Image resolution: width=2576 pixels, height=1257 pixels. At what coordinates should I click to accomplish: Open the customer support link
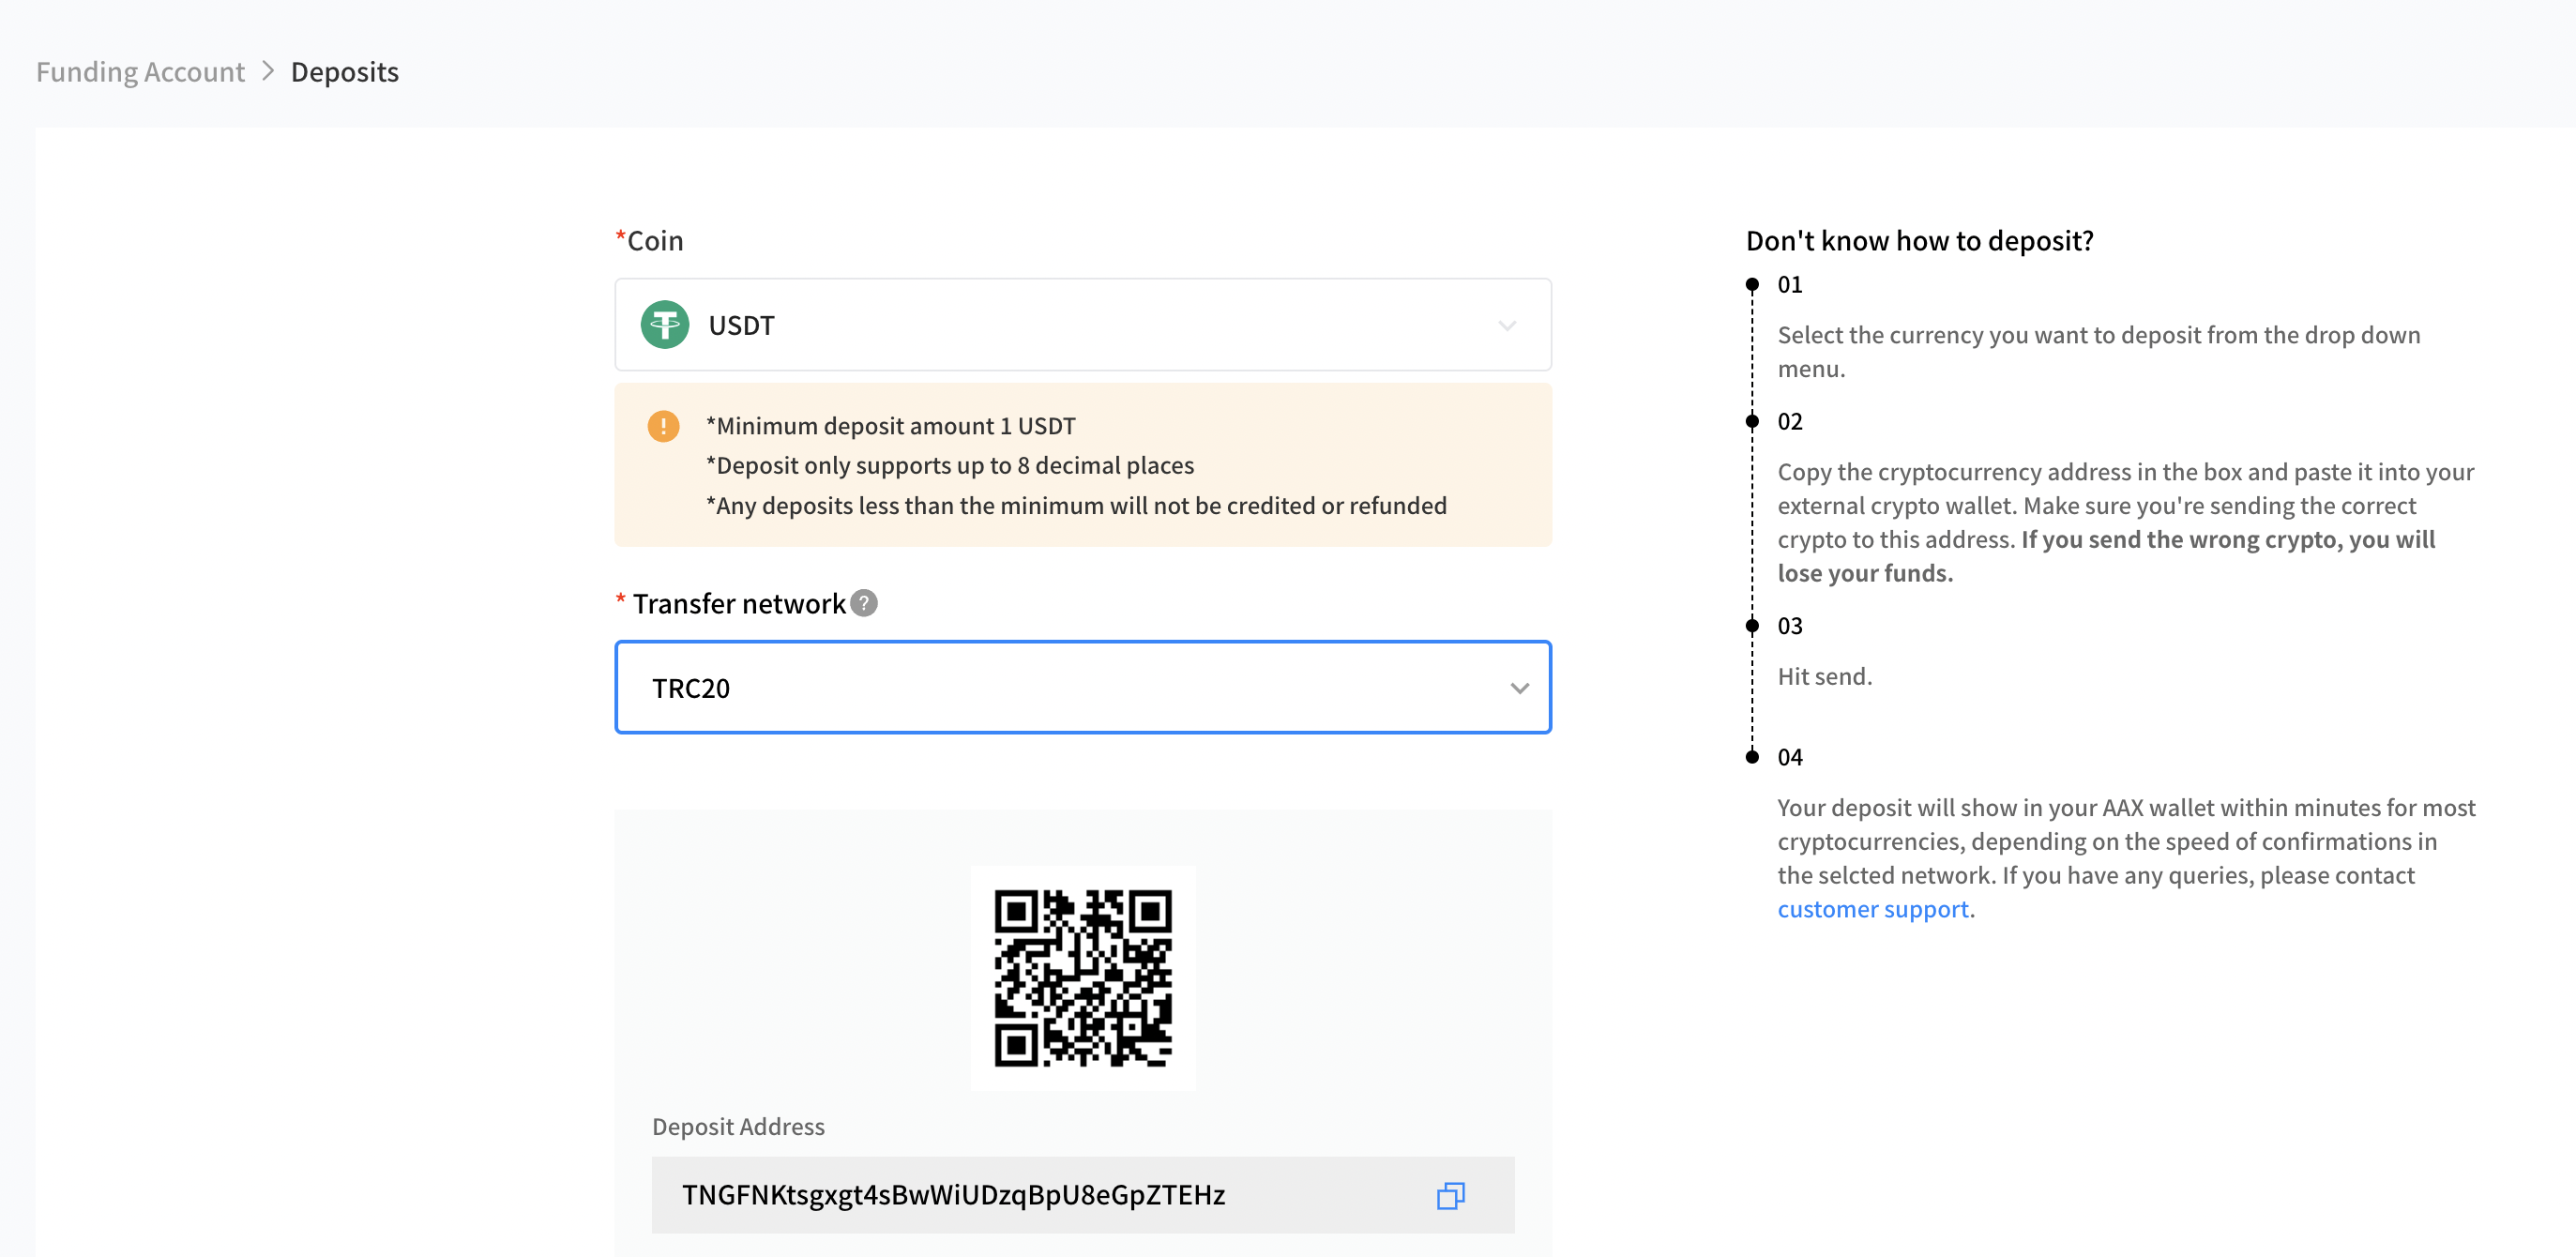coord(1872,909)
